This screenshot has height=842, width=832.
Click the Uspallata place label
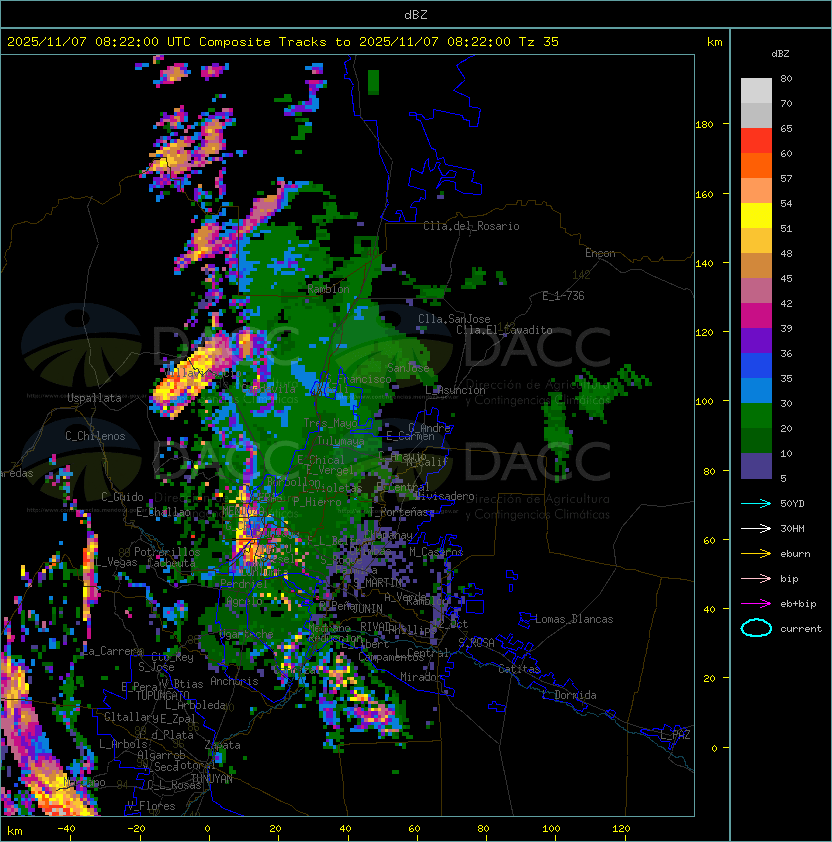click(x=94, y=398)
